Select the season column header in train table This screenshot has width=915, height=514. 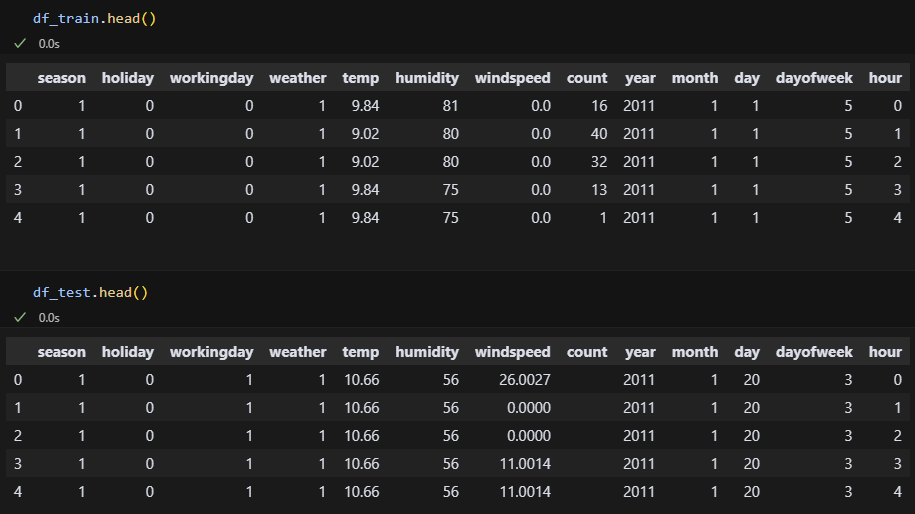tap(61, 78)
